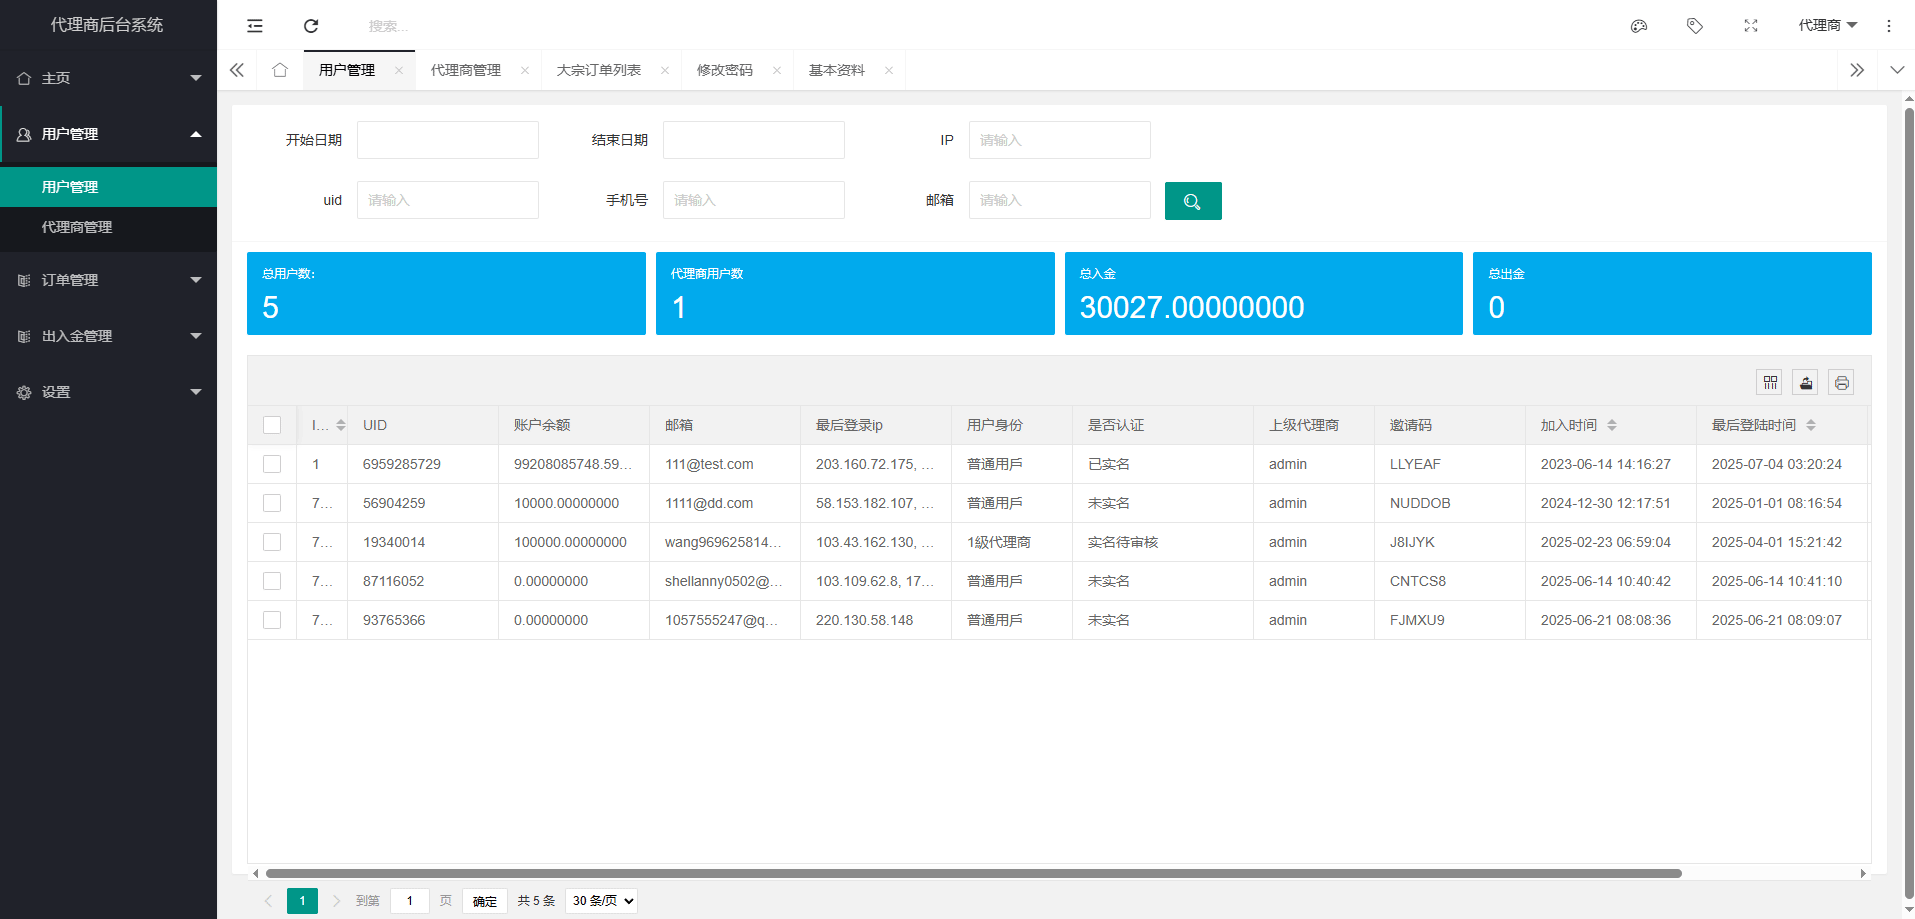Image resolution: width=1915 pixels, height=919 pixels.
Task: Open the vertical three-dot more menu
Action: (x=1889, y=26)
